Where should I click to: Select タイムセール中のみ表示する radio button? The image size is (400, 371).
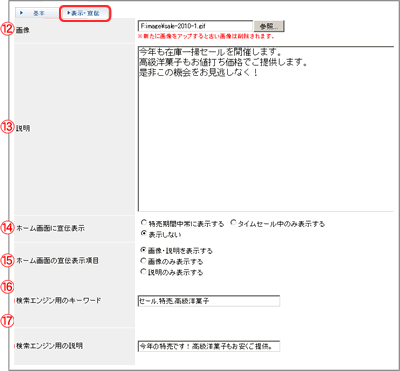233,222
